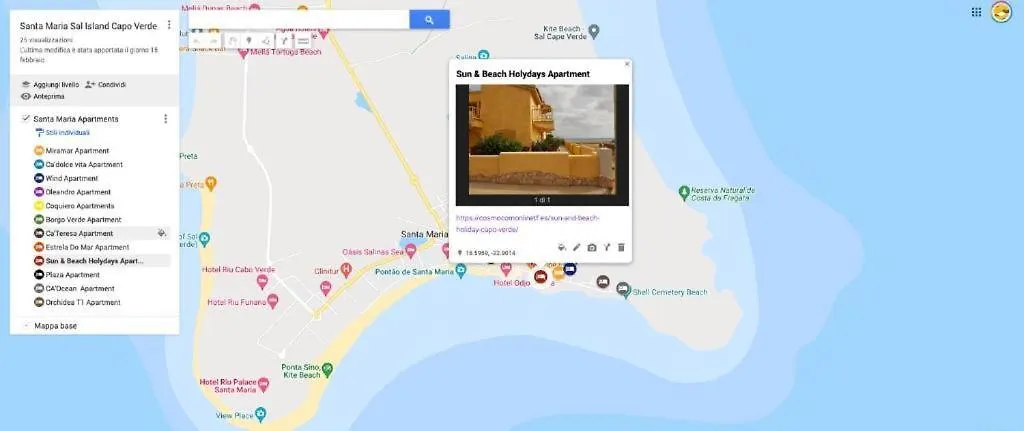This screenshot has height=431, width=1024.
Task: Edit the place with pencil icon
Action: point(577,247)
